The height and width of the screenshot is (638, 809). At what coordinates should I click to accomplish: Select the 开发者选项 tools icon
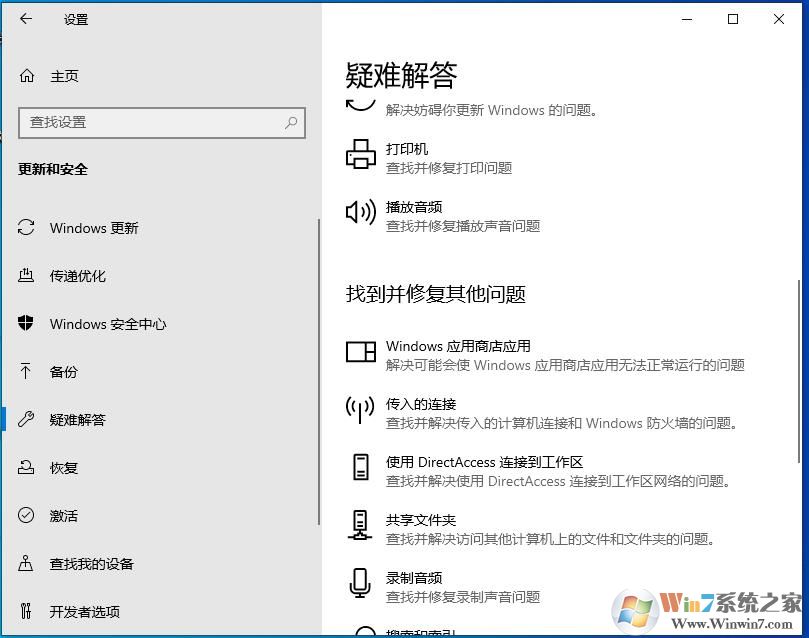click(x=26, y=611)
